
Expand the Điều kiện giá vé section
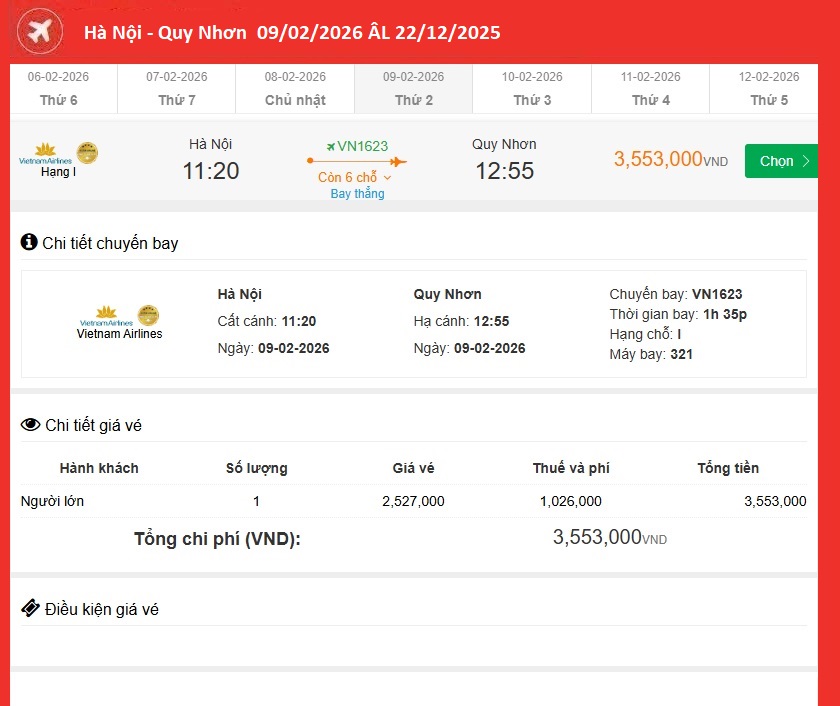tap(101, 609)
